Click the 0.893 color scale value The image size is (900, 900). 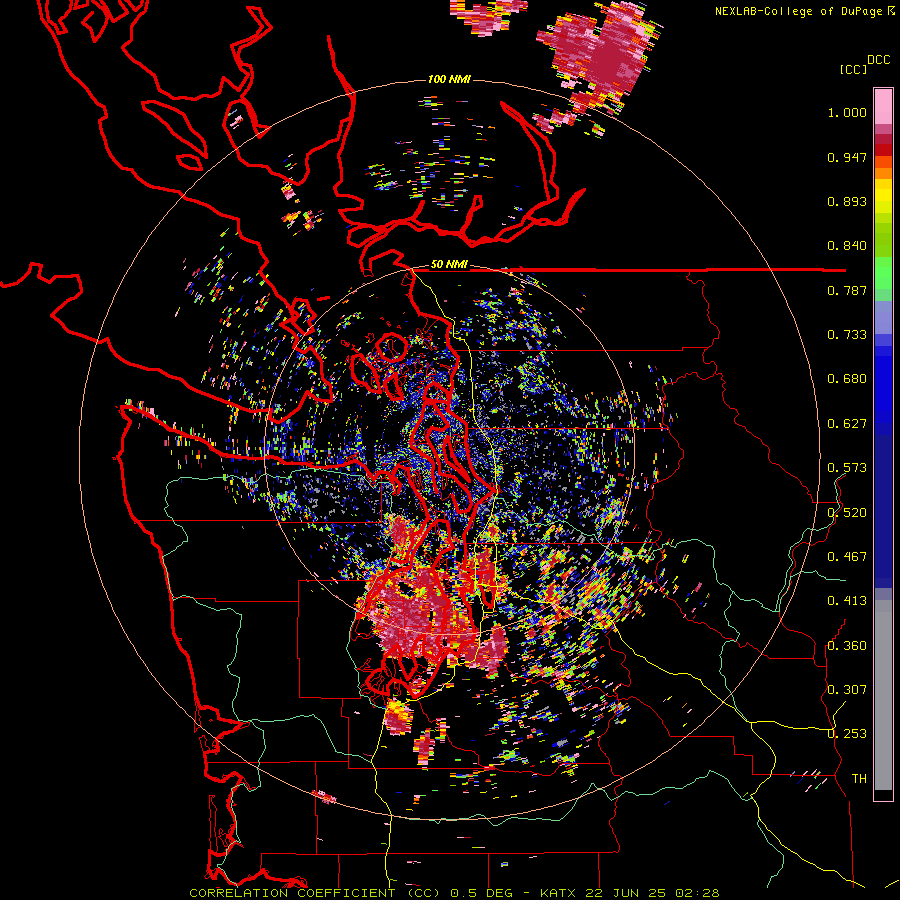[847, 201]
